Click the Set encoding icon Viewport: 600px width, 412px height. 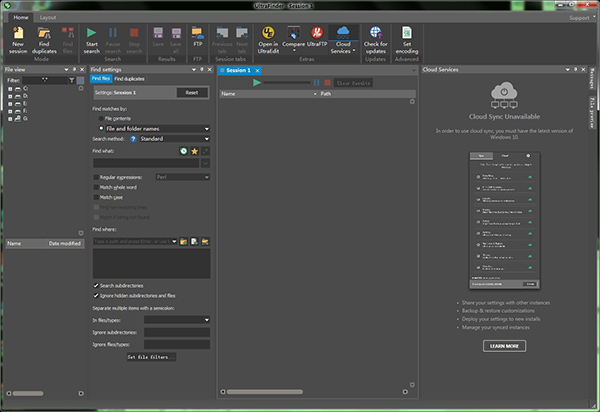pyautogui.click(x=407, y=33)
